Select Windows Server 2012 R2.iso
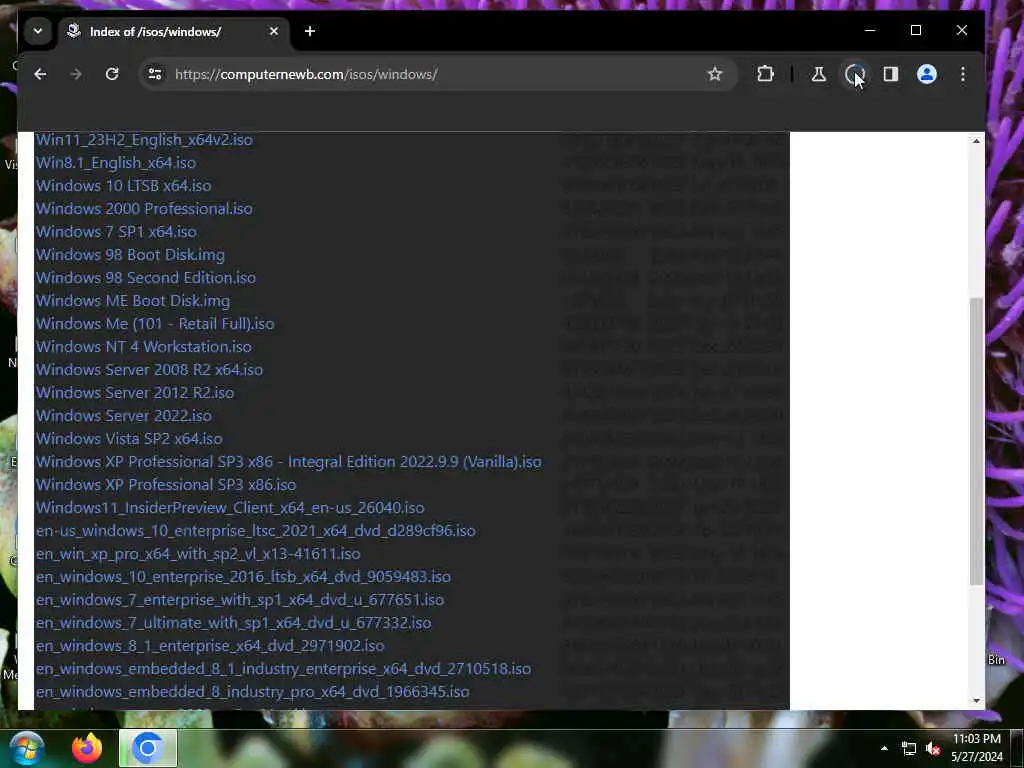The image size is (1024, 768). pos(135,392)
